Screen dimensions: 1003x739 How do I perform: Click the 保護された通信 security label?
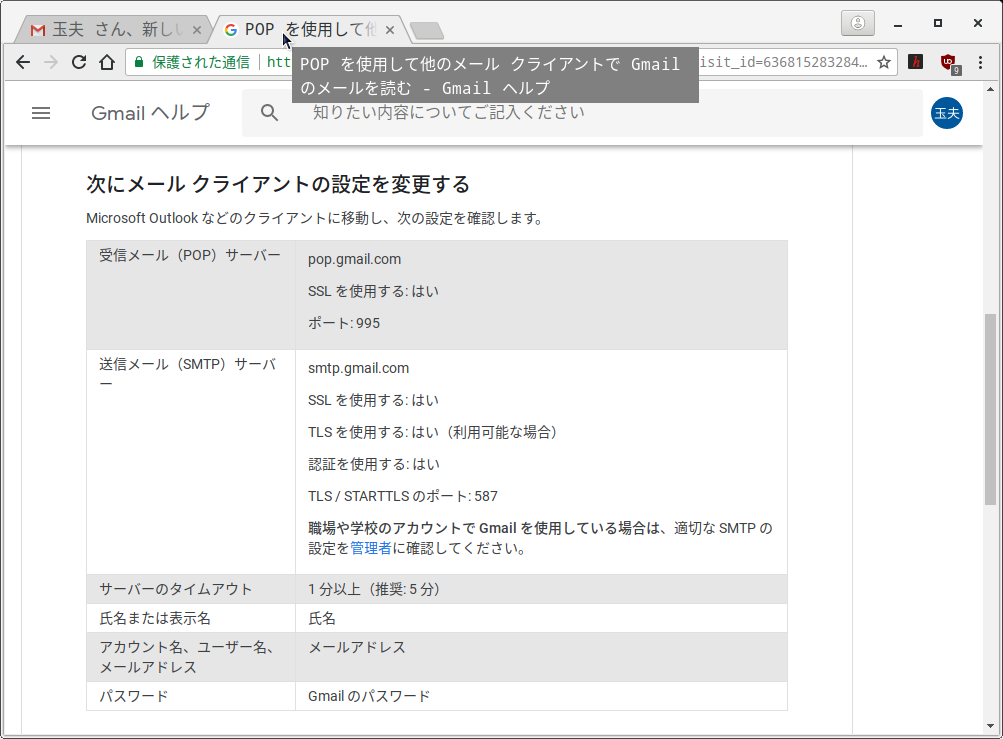pyautogui.click(x=201, y=62)
